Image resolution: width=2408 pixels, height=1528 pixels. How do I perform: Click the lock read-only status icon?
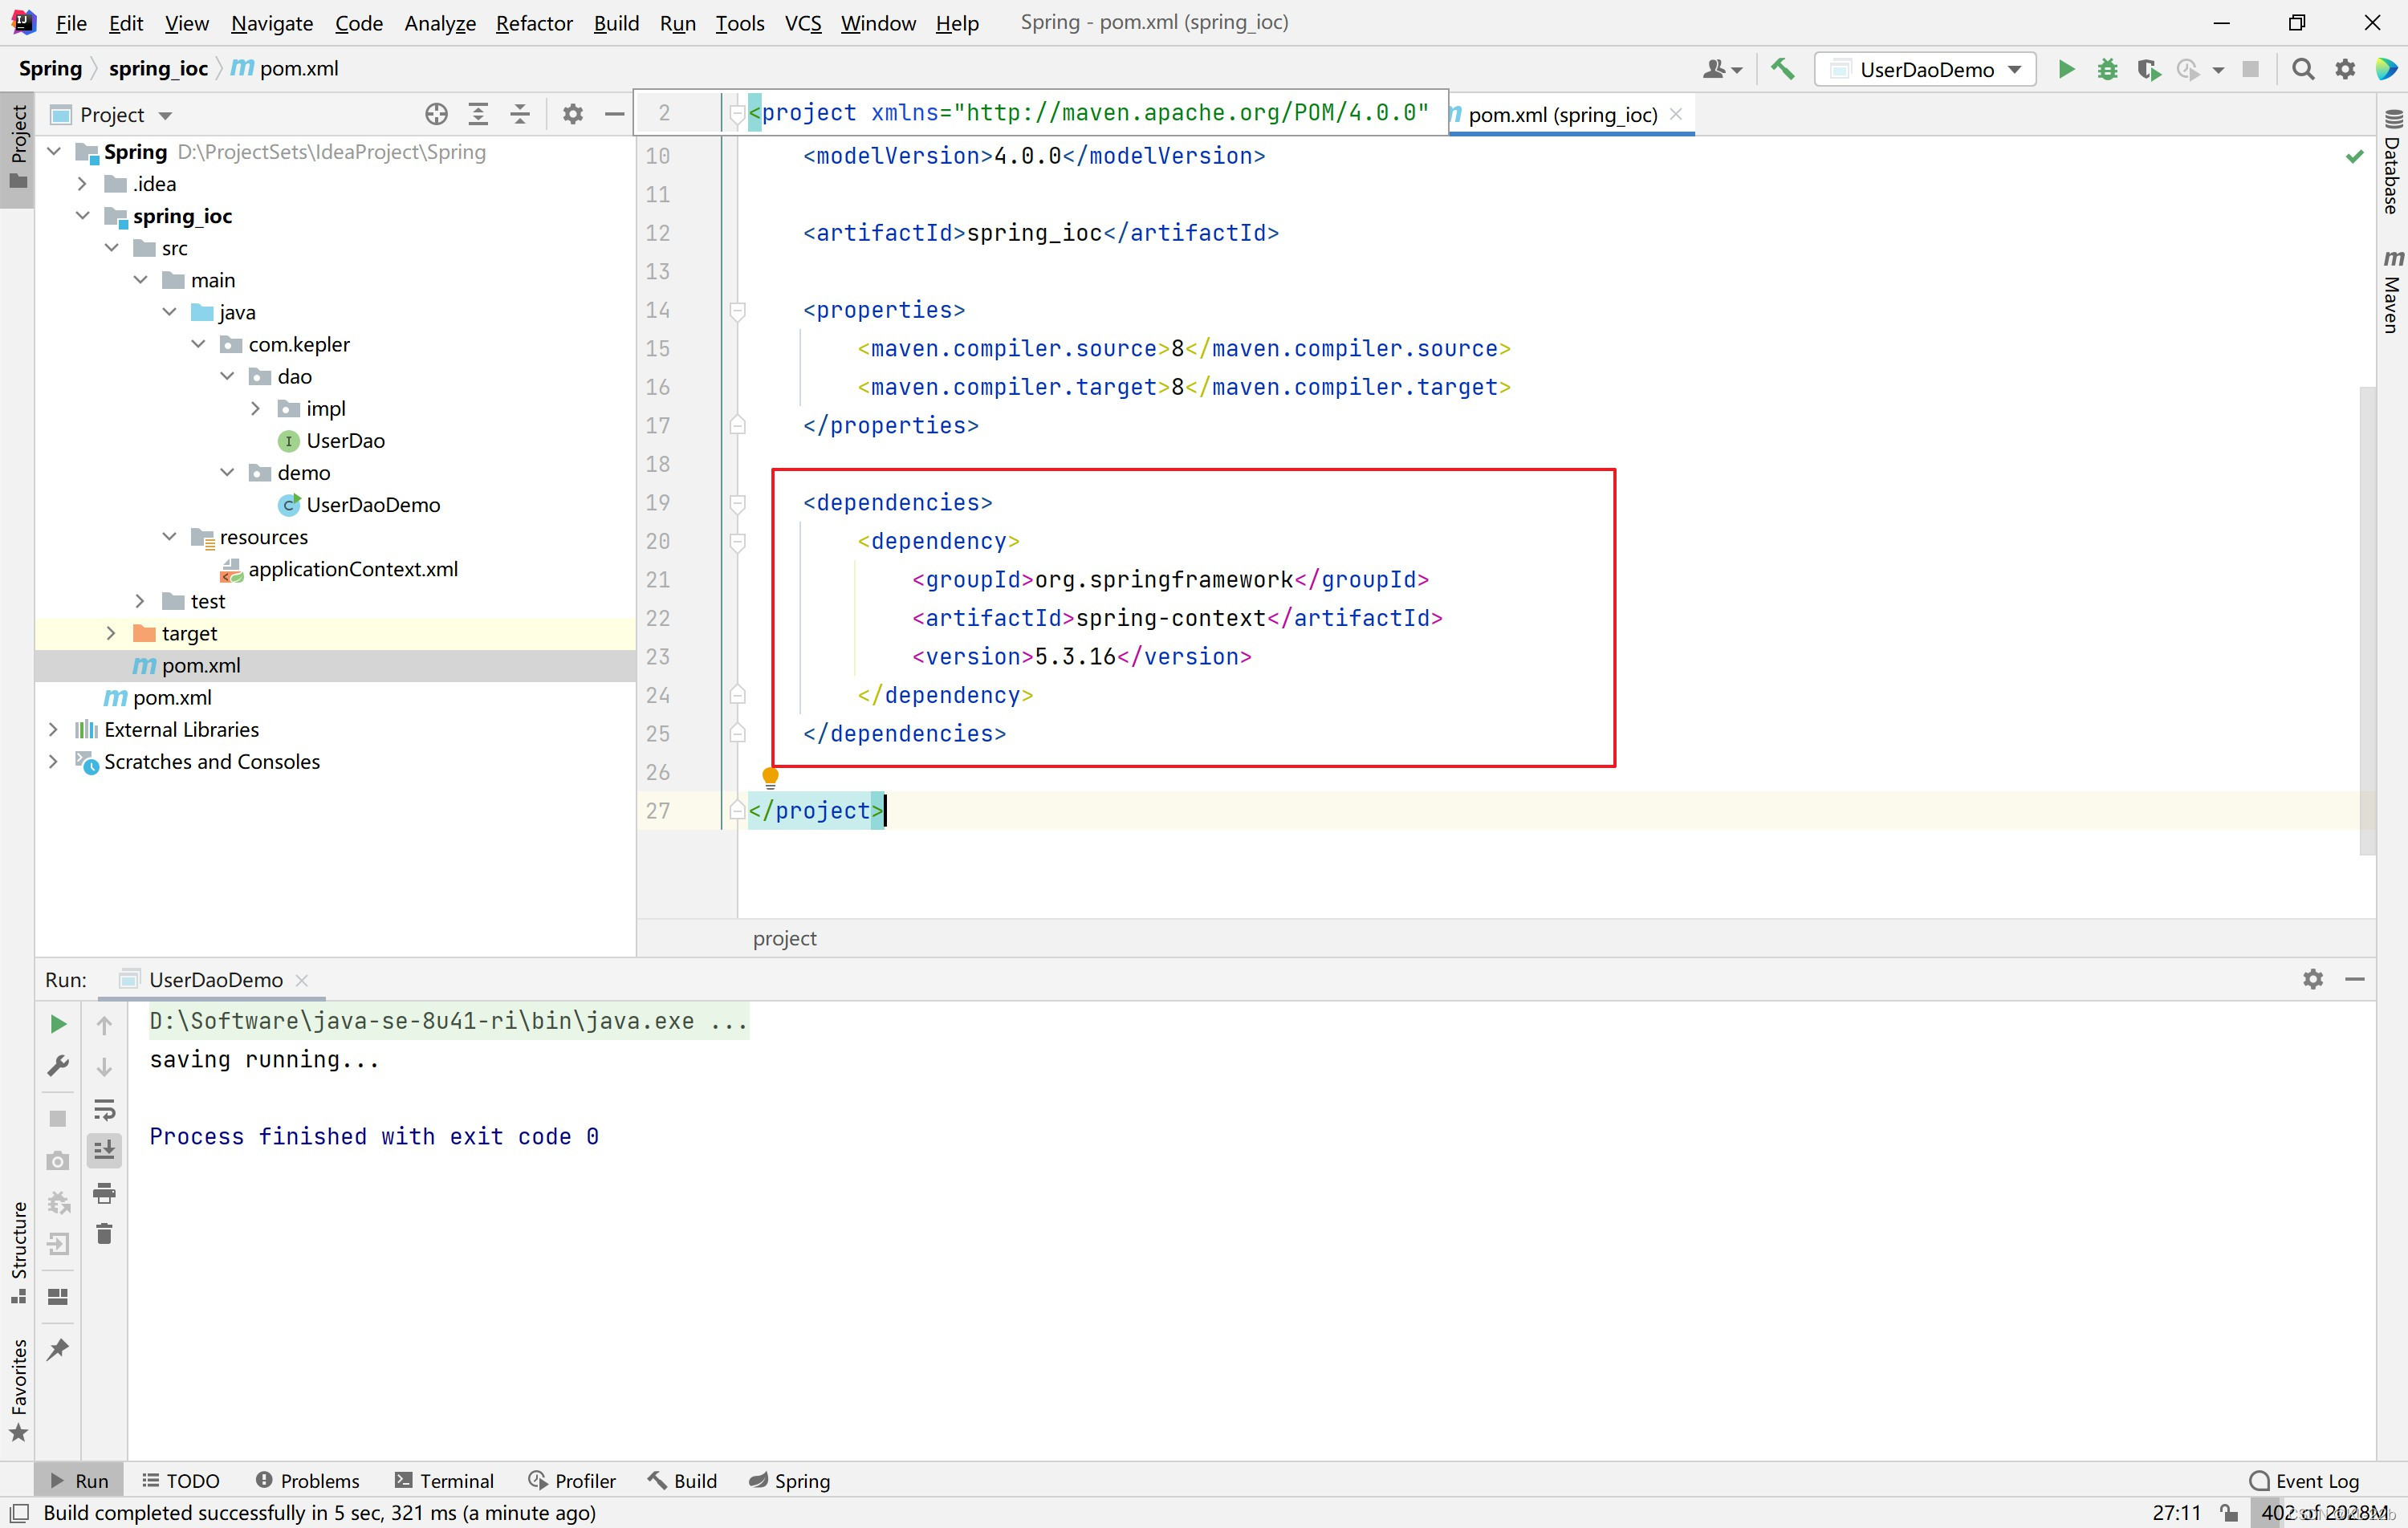2229,1512
